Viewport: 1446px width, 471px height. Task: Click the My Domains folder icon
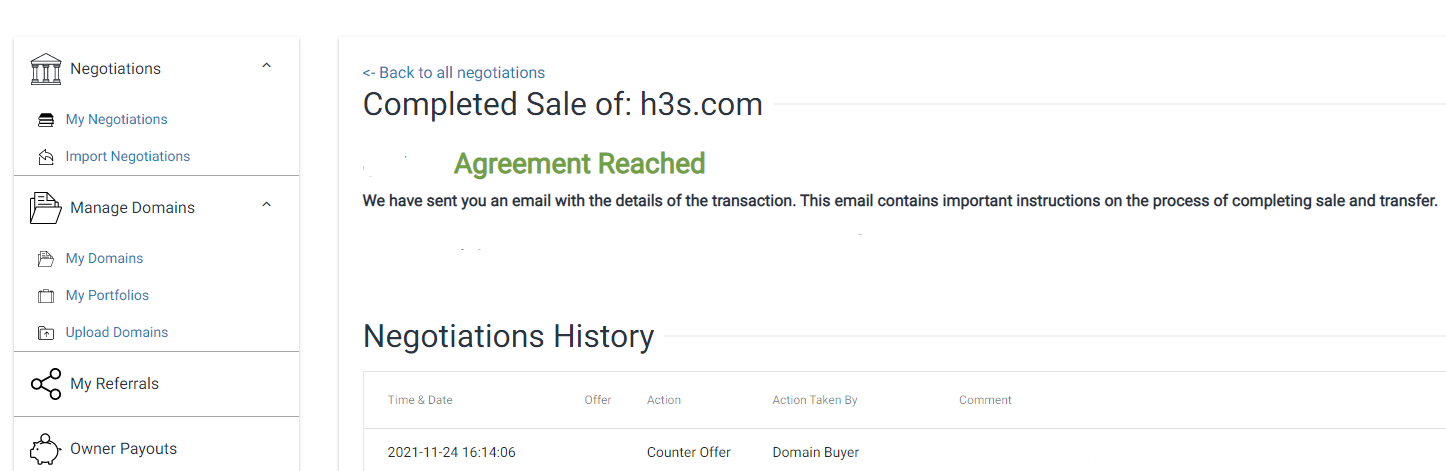click(x=46, y=259)
